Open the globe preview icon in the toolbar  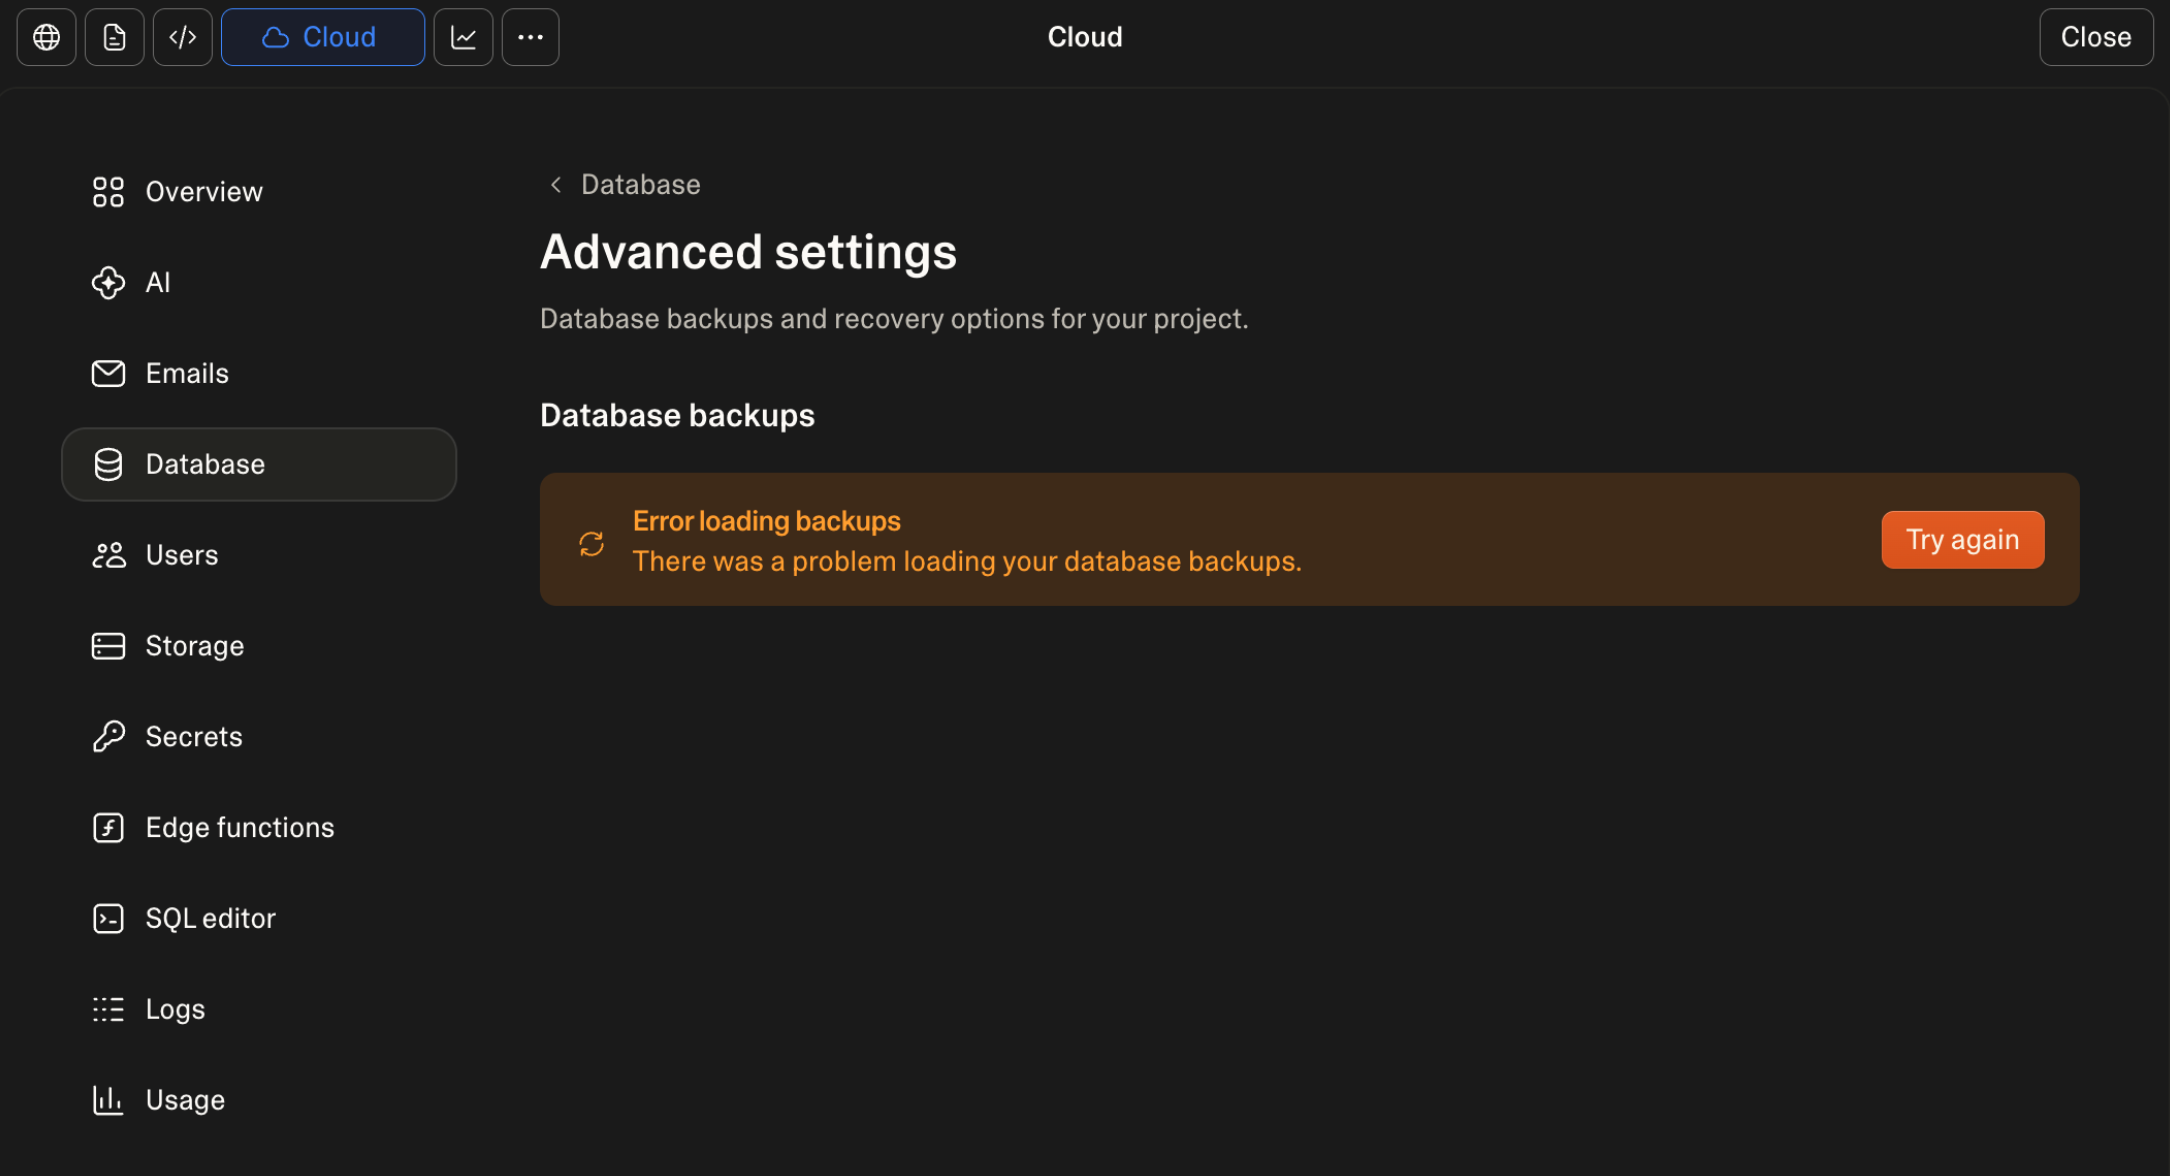click(46, 37)
